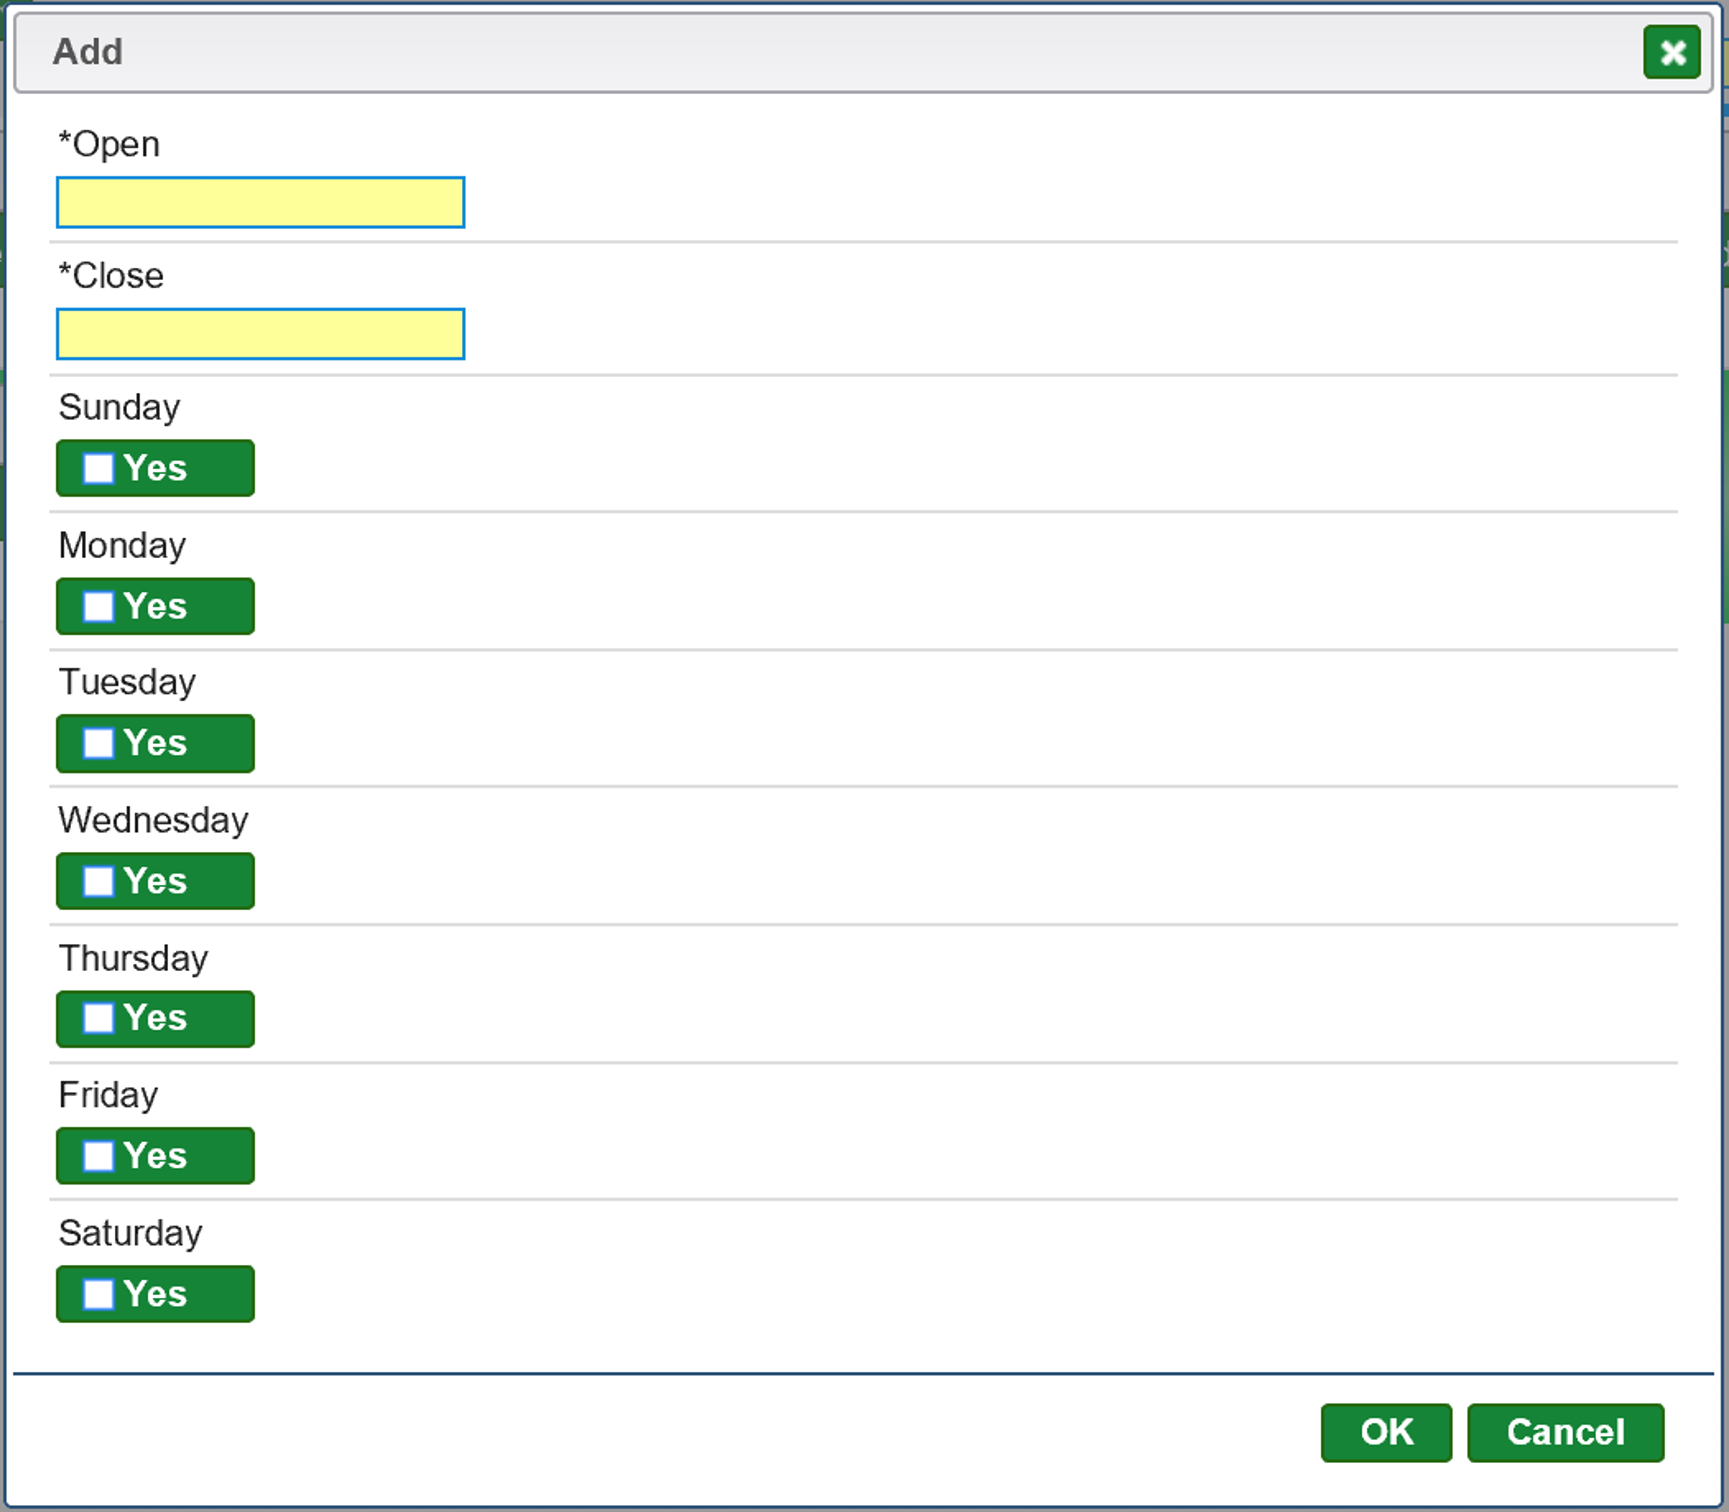This screenshot has width=1729, height=1512.
Task: Click the Cancel button
Action: tap(1565, 1432)
